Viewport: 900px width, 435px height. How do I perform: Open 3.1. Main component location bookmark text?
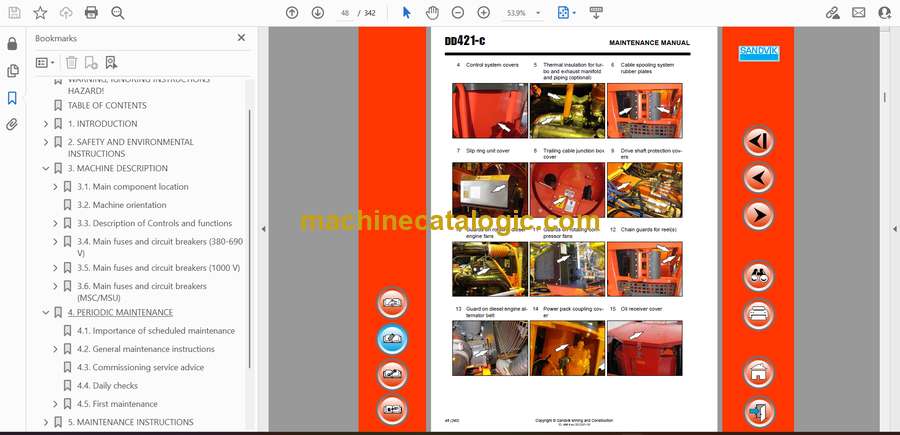[133, 187]
